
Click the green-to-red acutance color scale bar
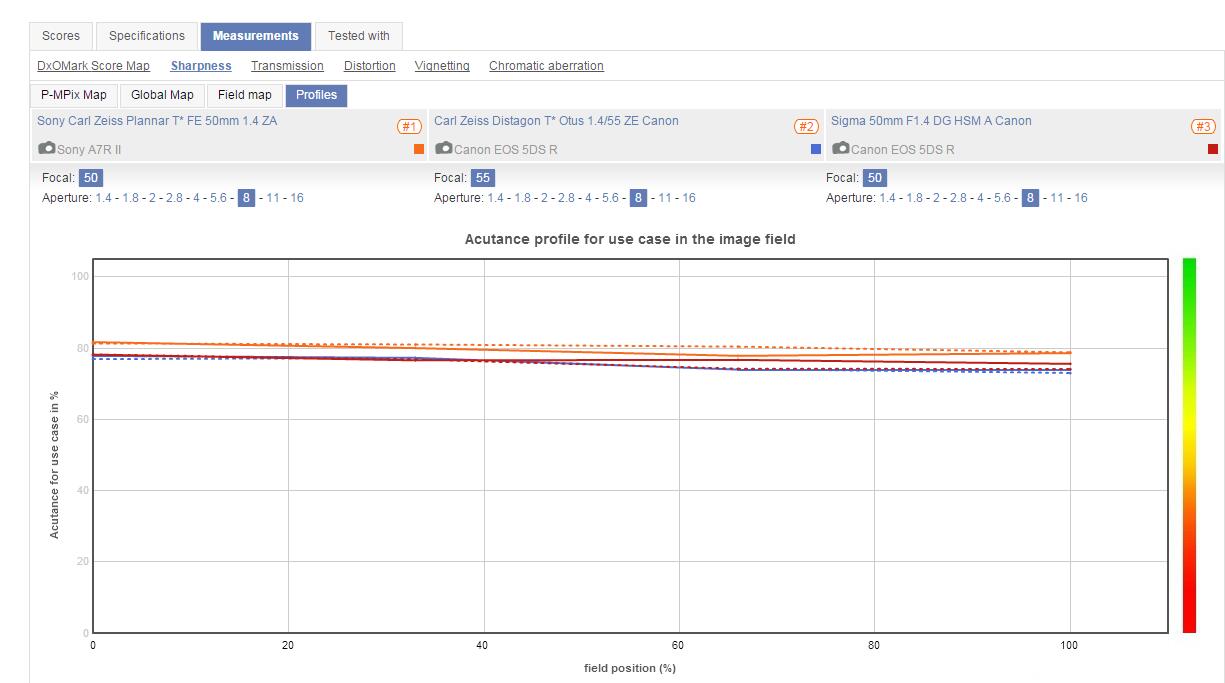1189,445
